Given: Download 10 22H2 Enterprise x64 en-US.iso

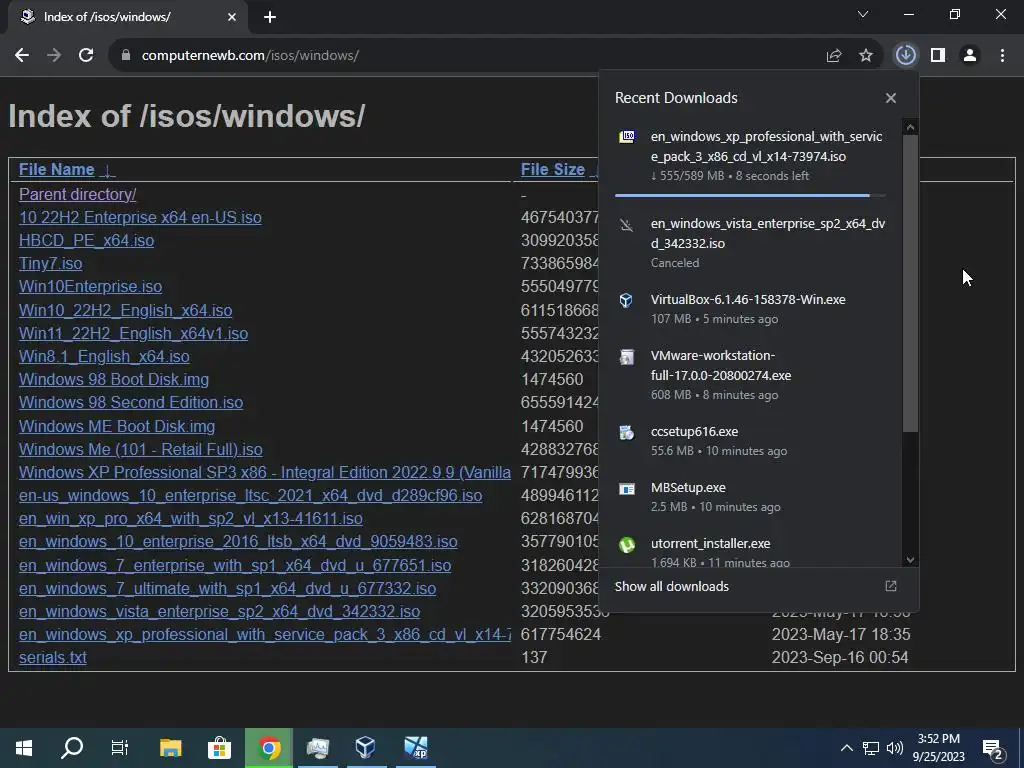Looking at the screenshot, I should (x=140, y=217).
